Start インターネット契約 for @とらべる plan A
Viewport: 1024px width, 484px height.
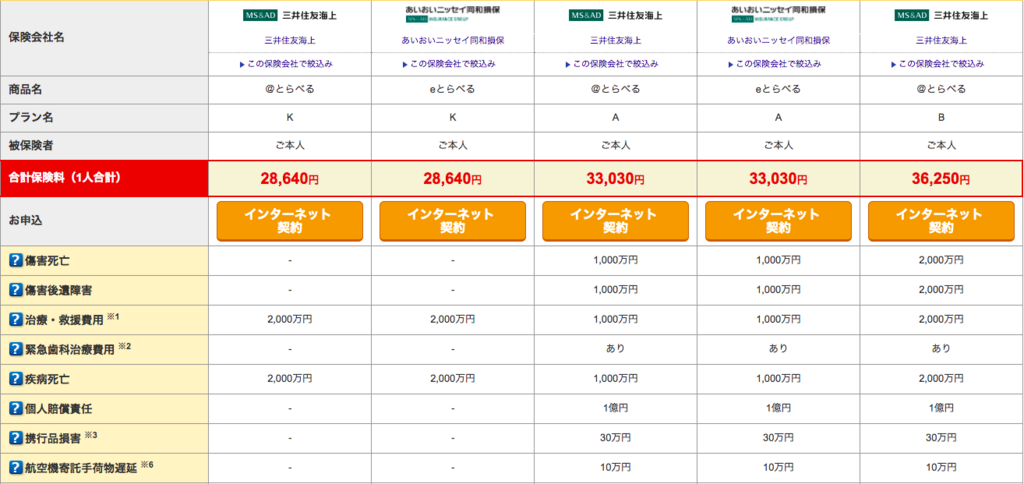point(616,221)
